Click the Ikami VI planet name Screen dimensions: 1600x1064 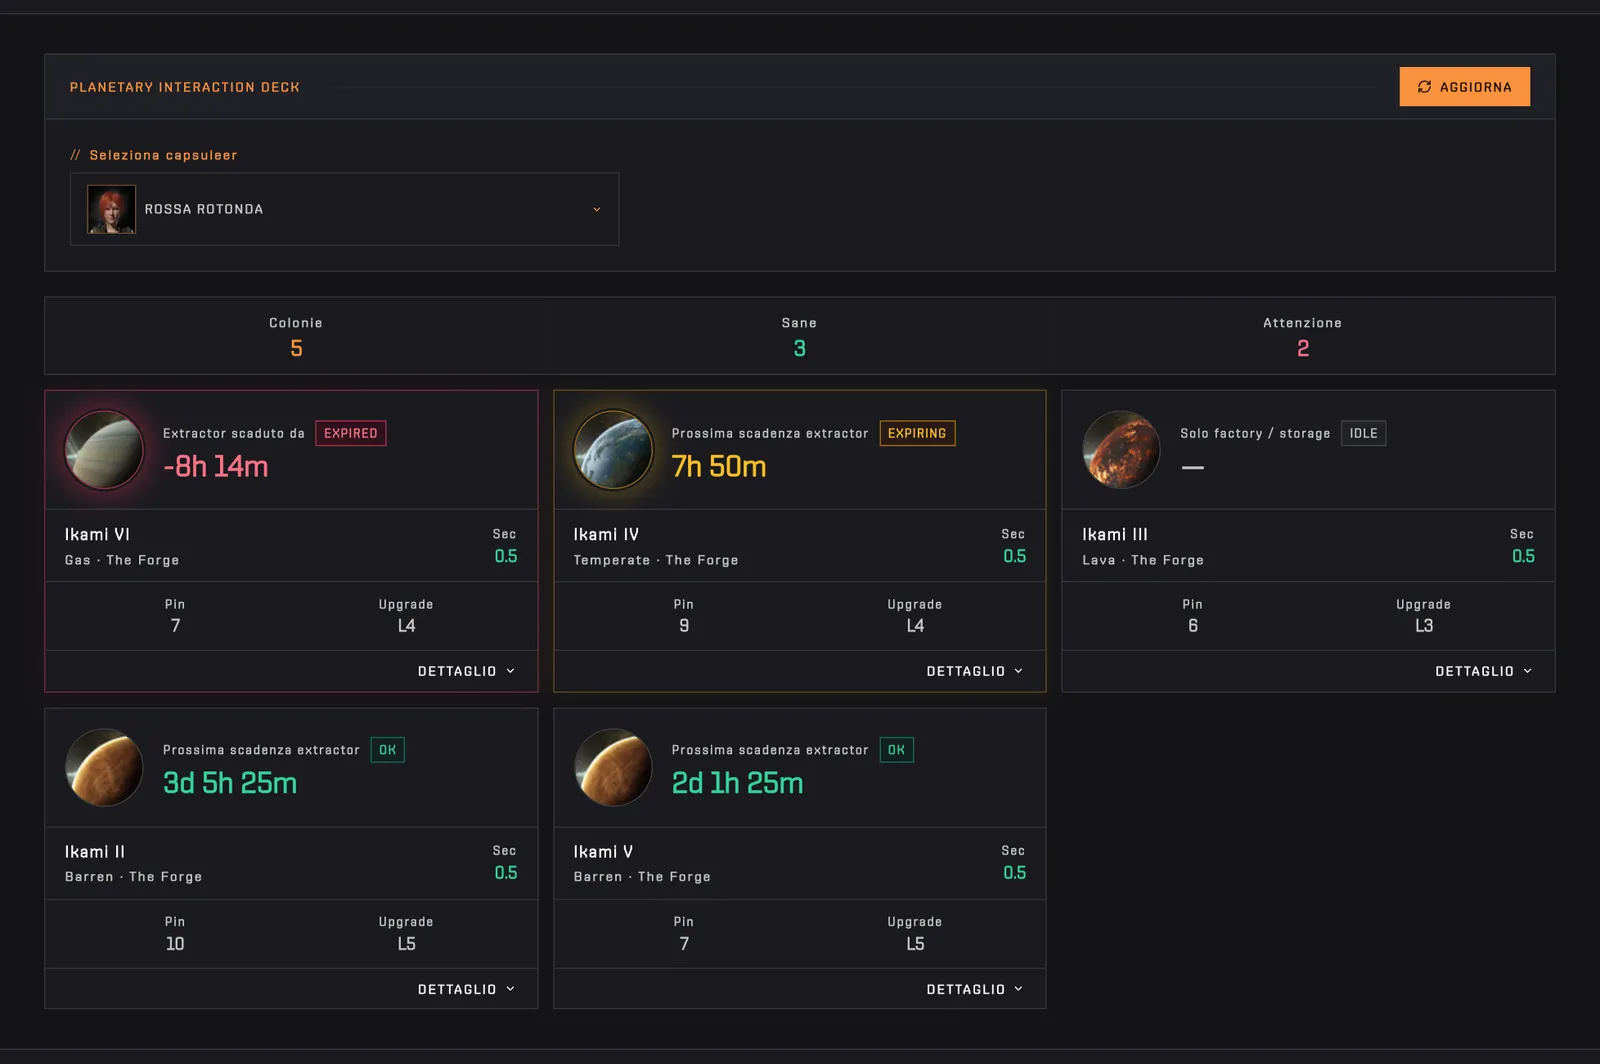coord(97,535)
